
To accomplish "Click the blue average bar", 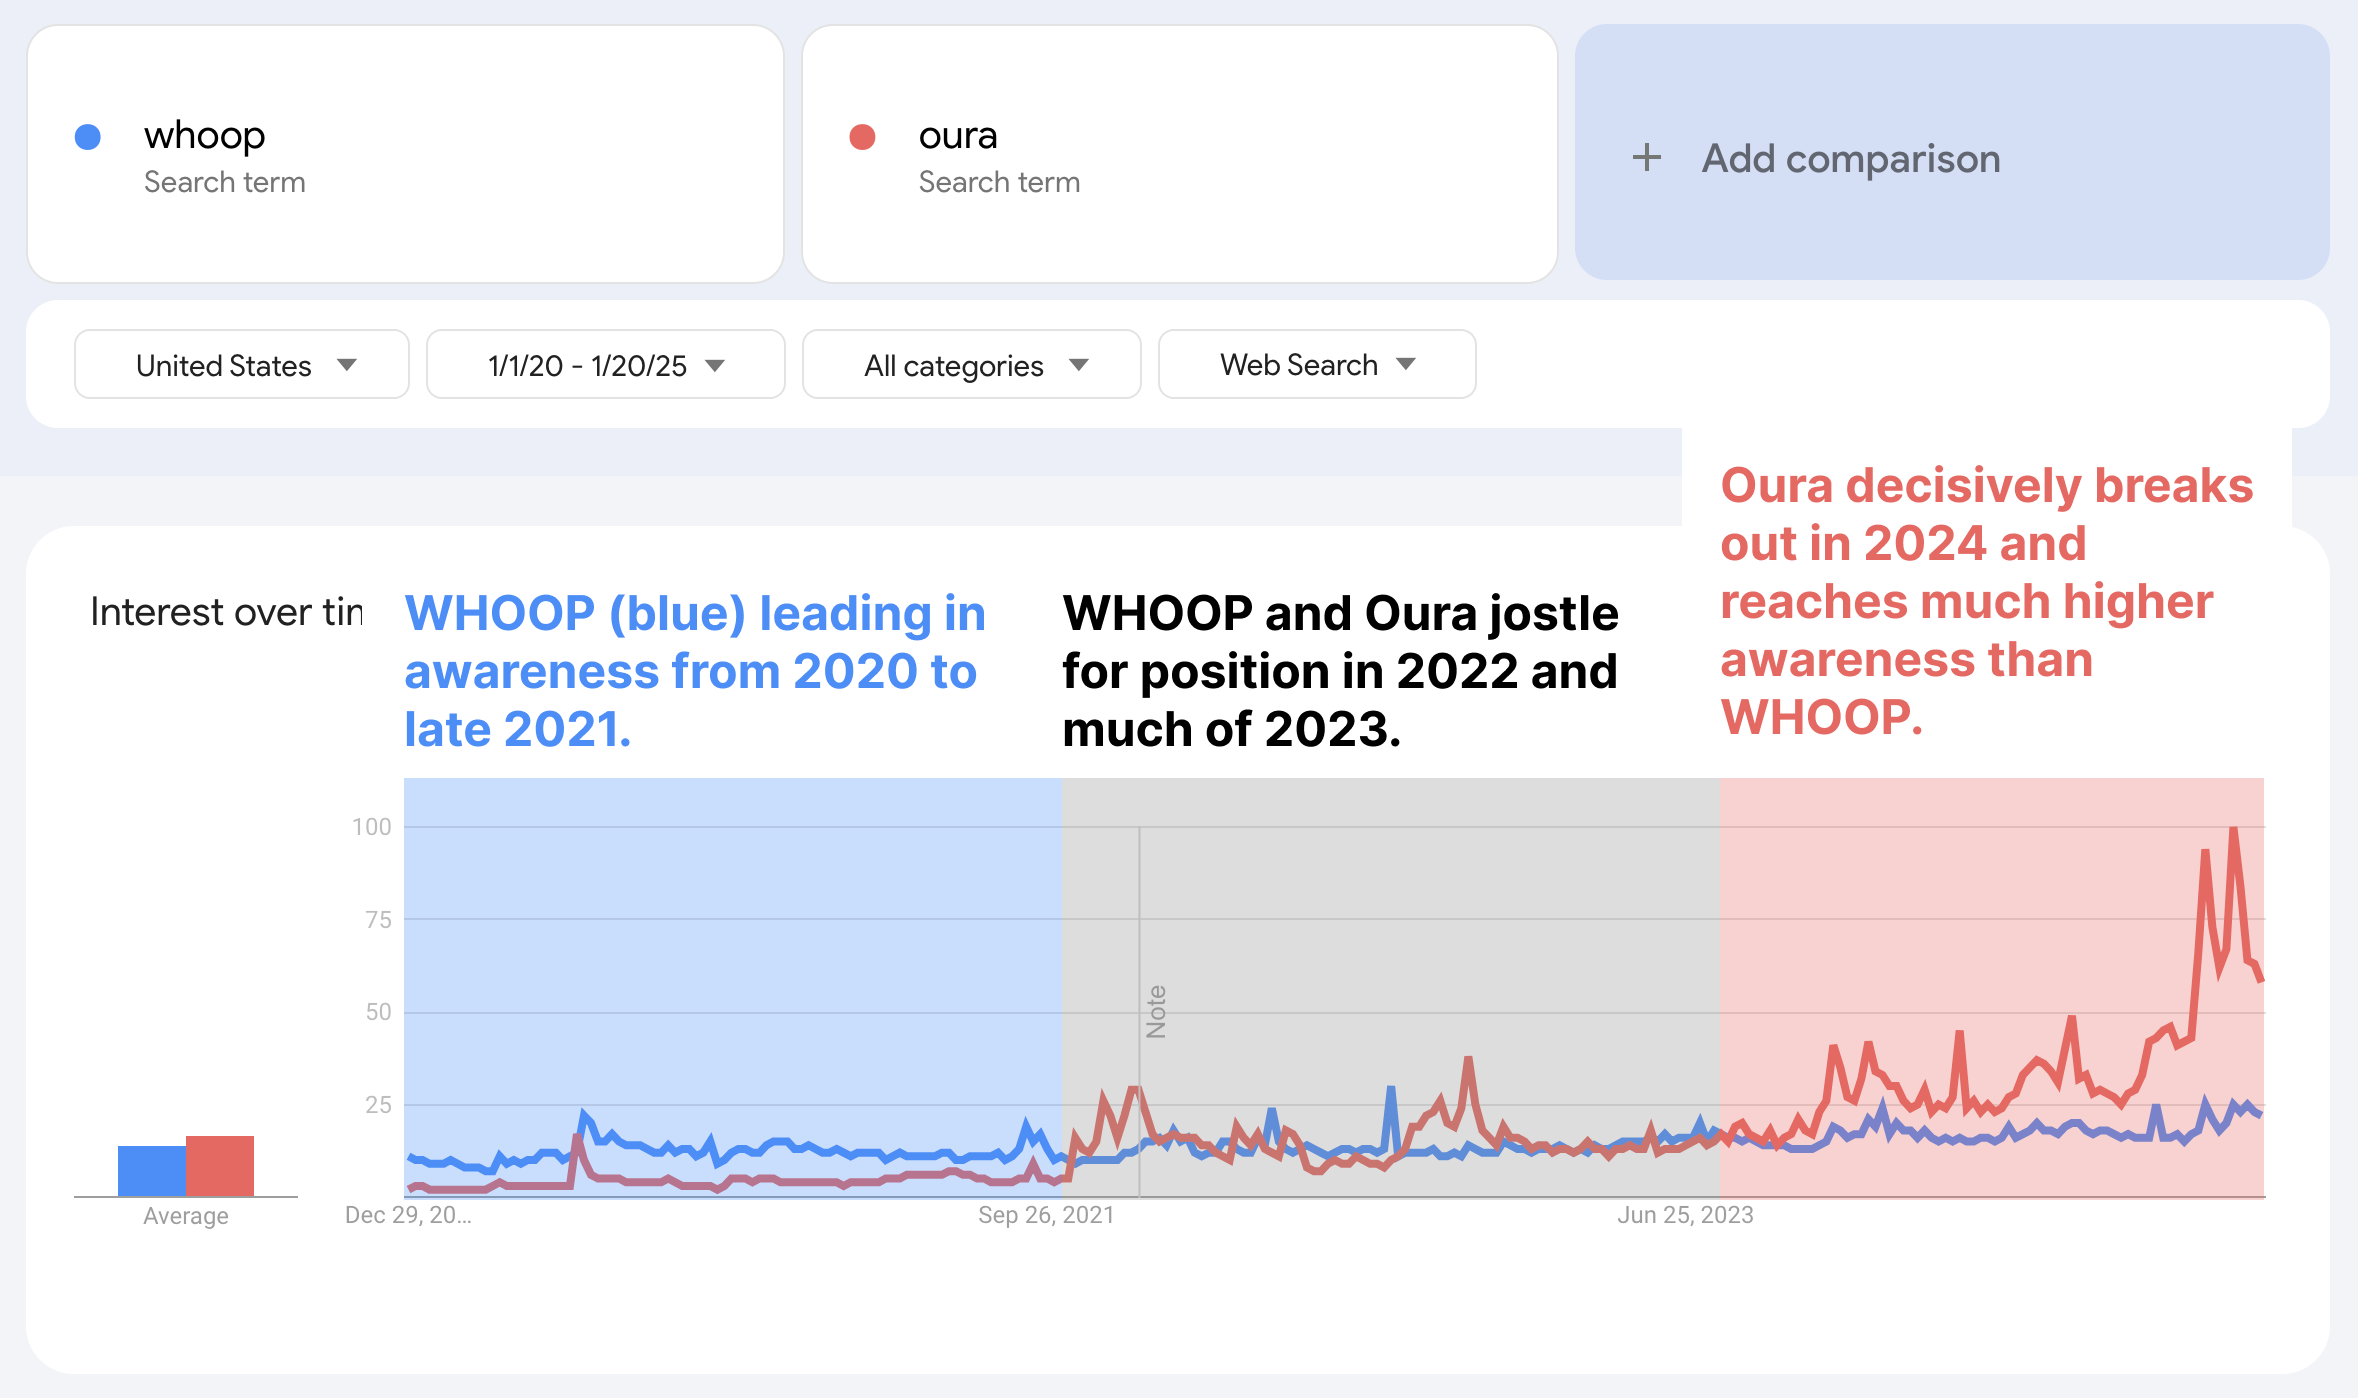I will (x=151, y=1170).
